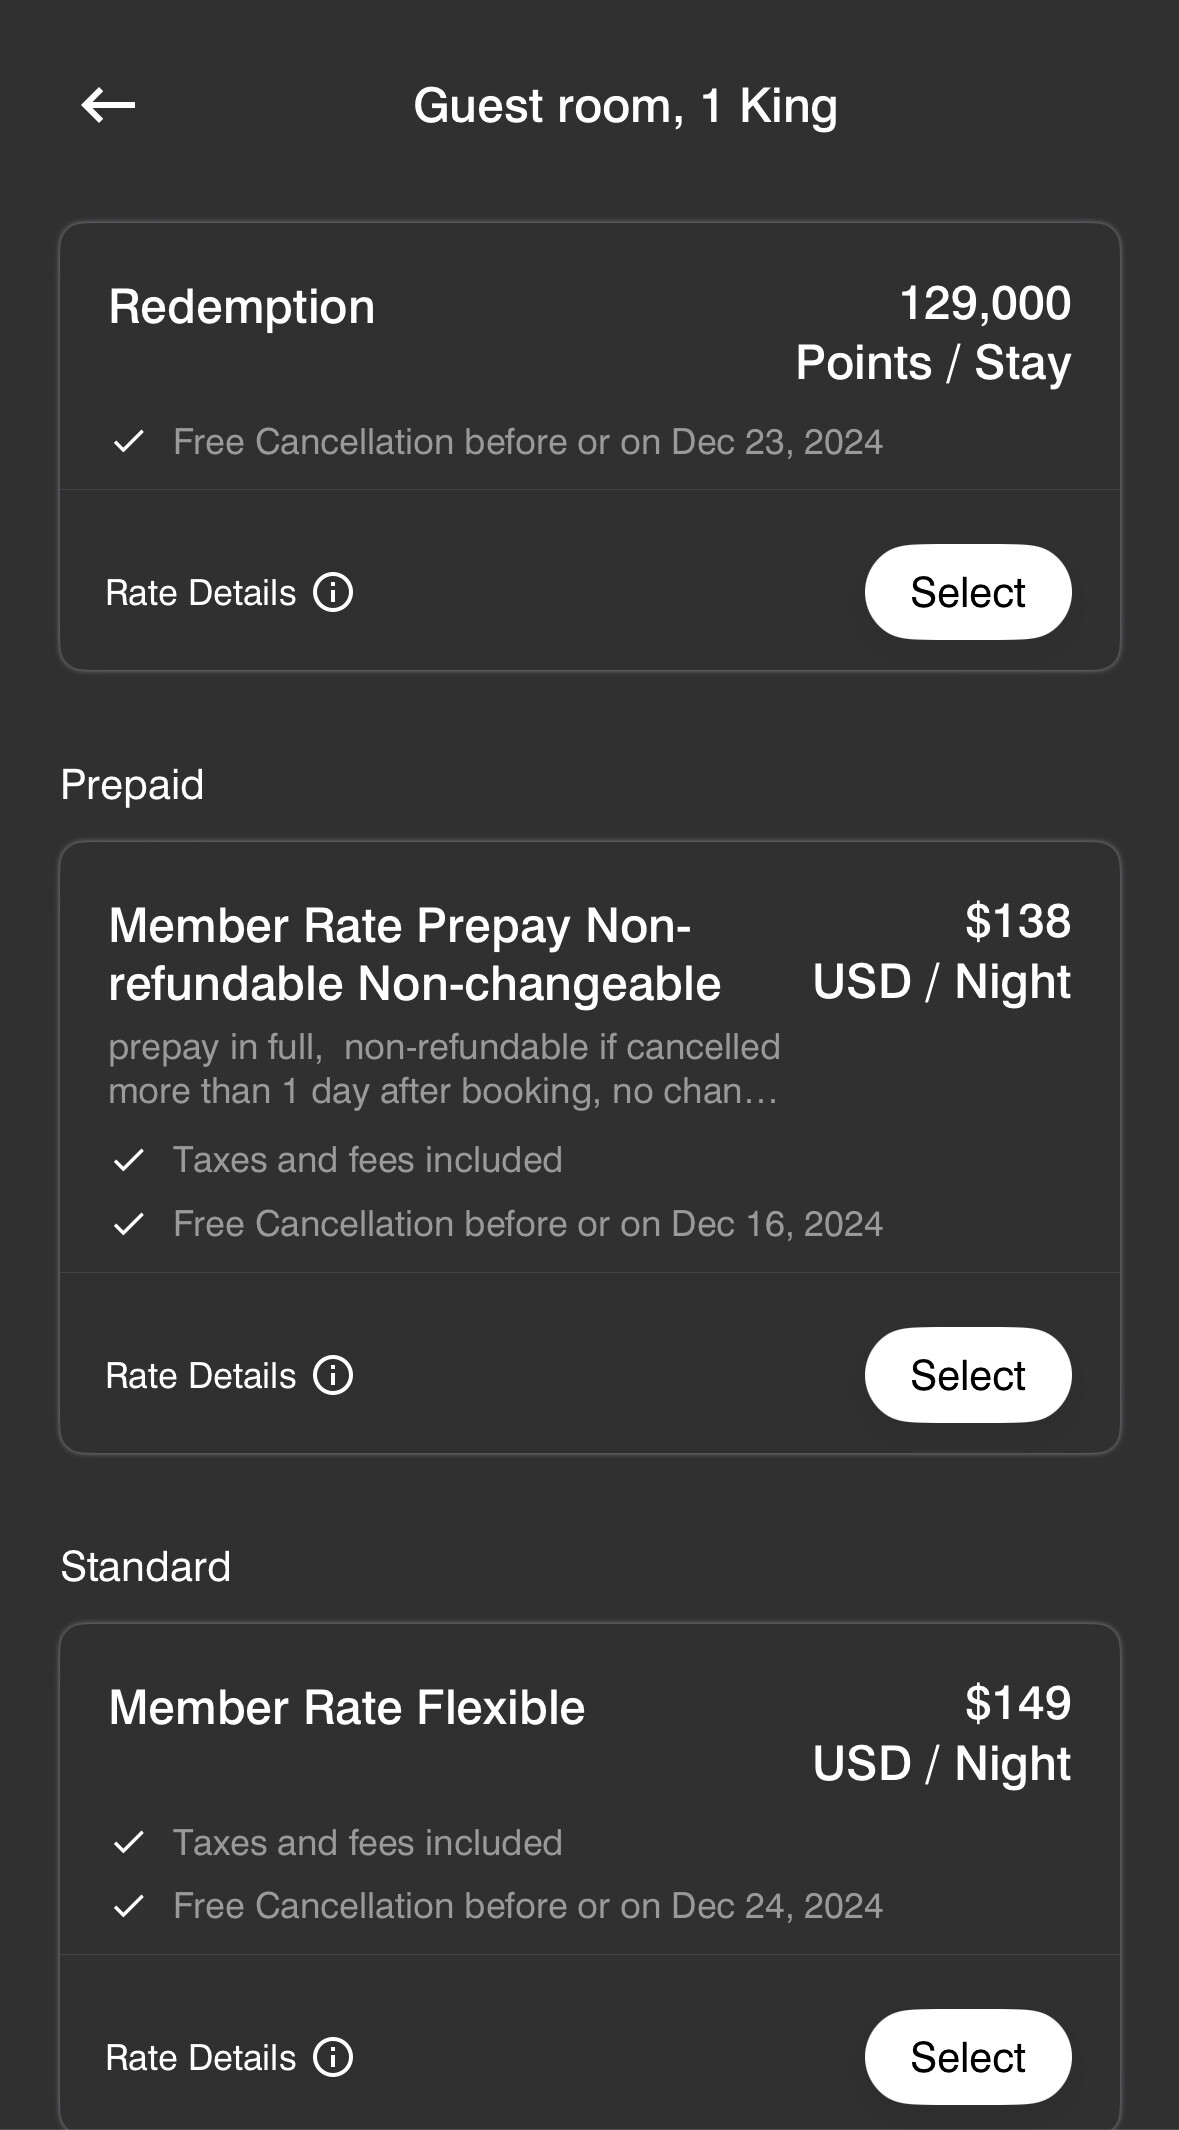Select the Member Rate Flexible option
Viewport: 1179px width, 2130px height.
click(967, 2058)
